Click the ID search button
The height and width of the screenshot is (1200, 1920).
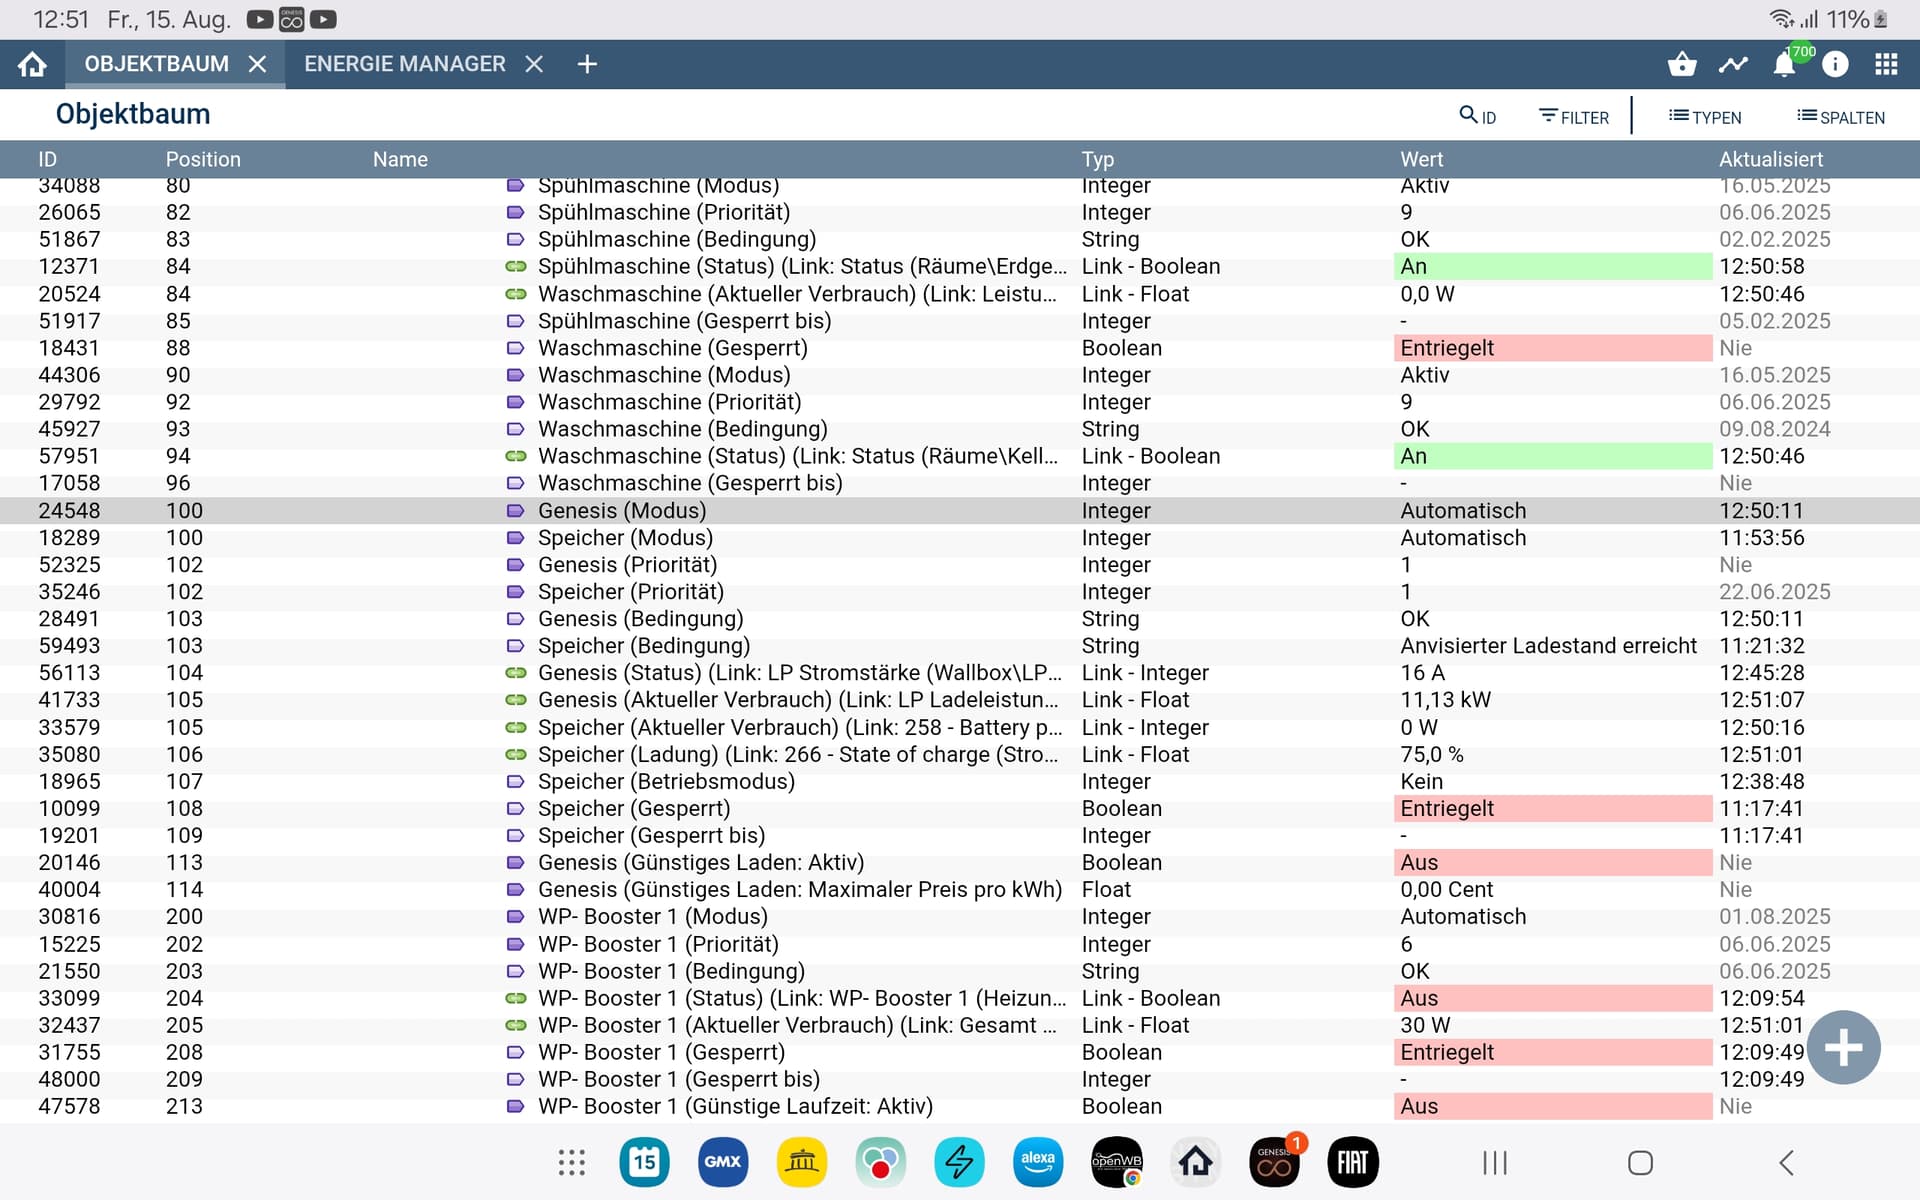(x=1477, y=116)
